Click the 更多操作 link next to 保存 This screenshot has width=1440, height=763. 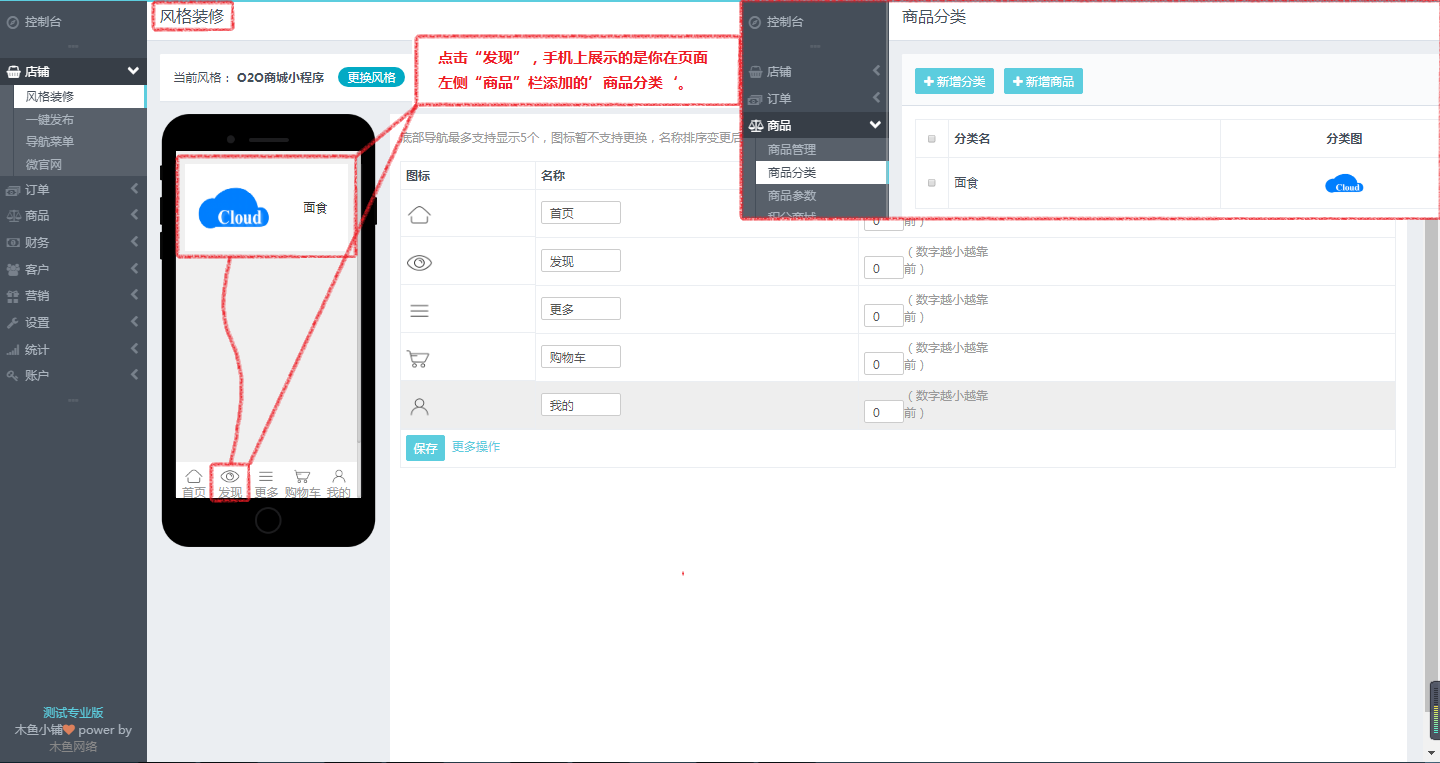477,448
